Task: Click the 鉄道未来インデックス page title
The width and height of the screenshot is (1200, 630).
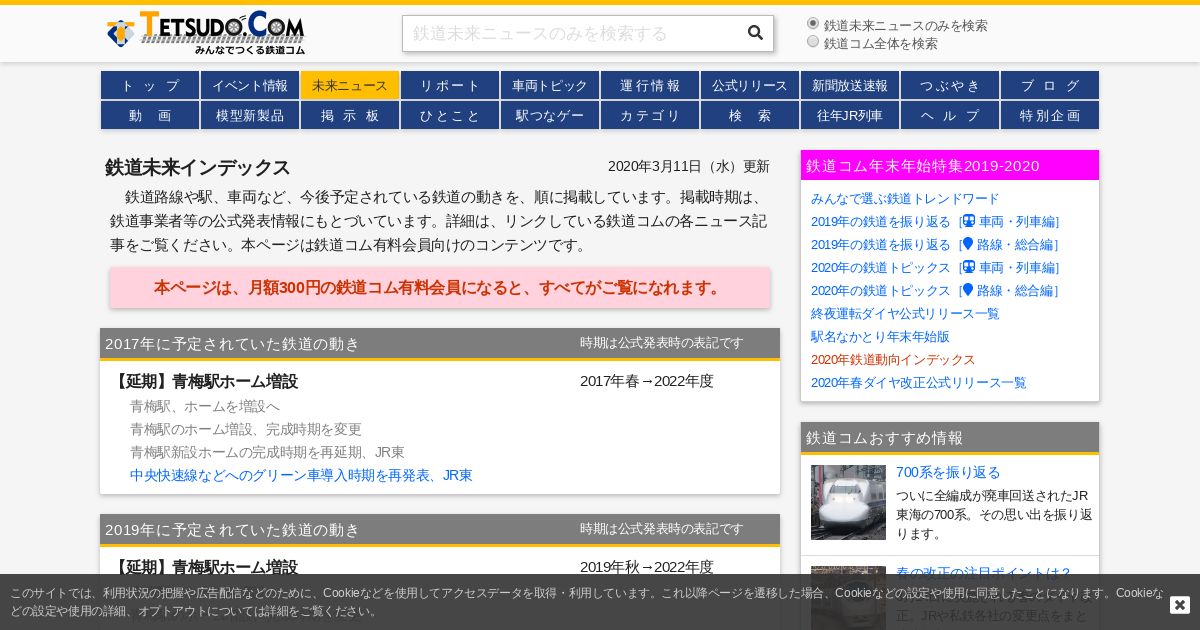Action: (198, 167)
